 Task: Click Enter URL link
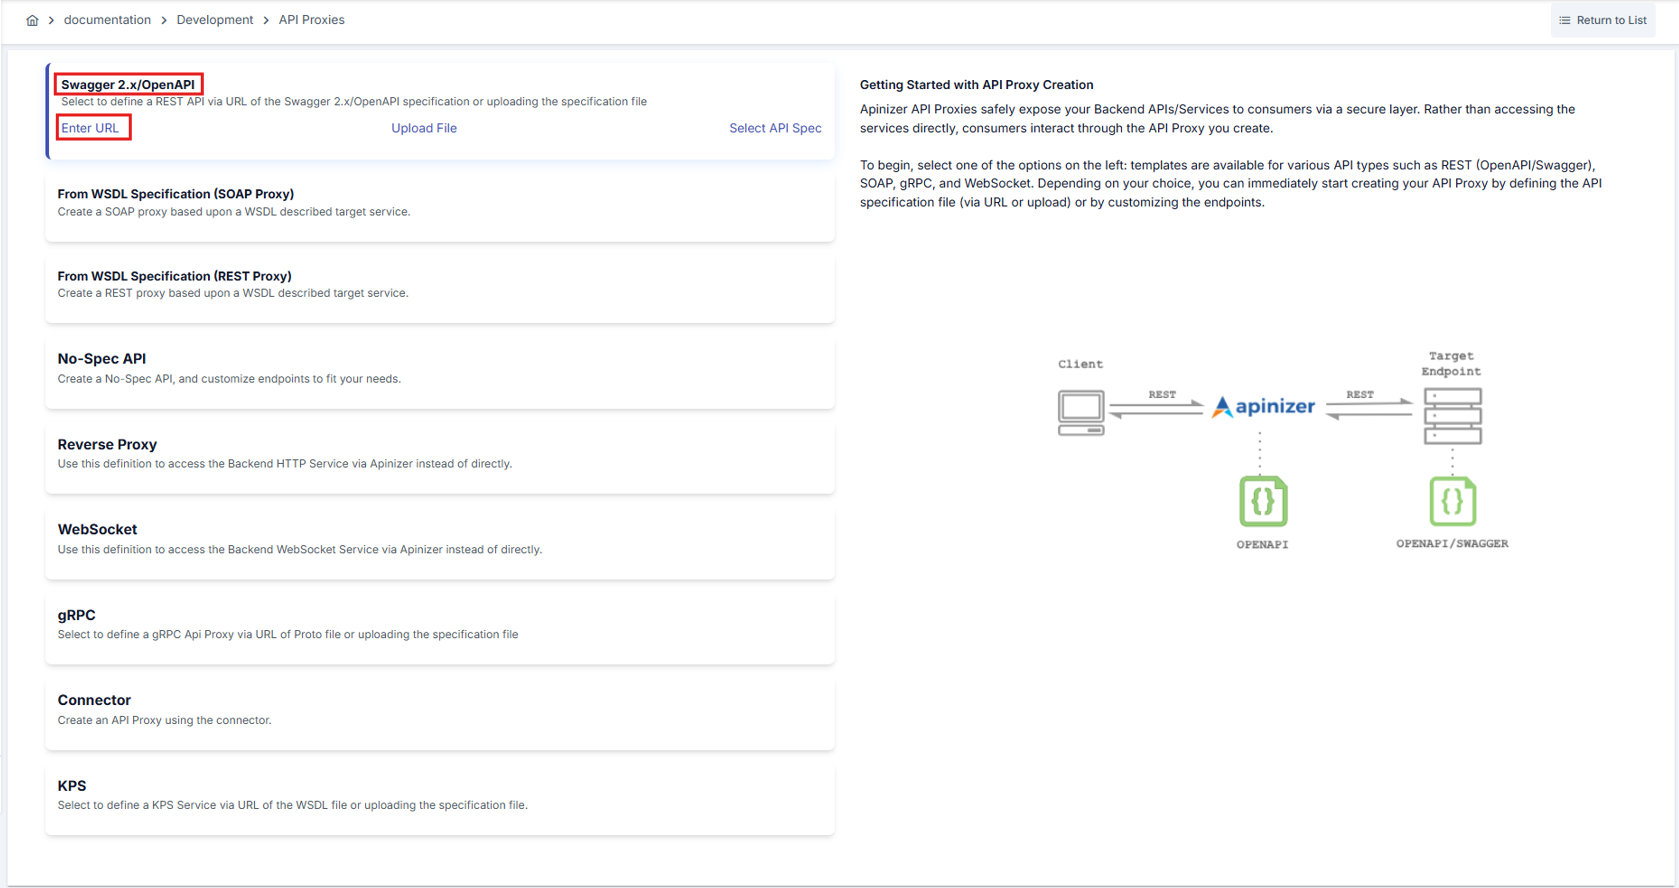click(90, 128)
